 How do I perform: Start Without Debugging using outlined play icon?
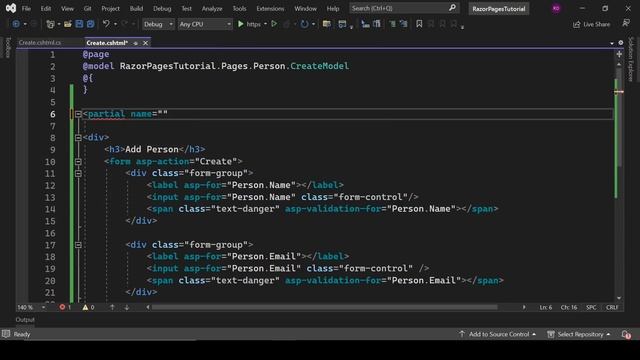(x=274, y=24)
